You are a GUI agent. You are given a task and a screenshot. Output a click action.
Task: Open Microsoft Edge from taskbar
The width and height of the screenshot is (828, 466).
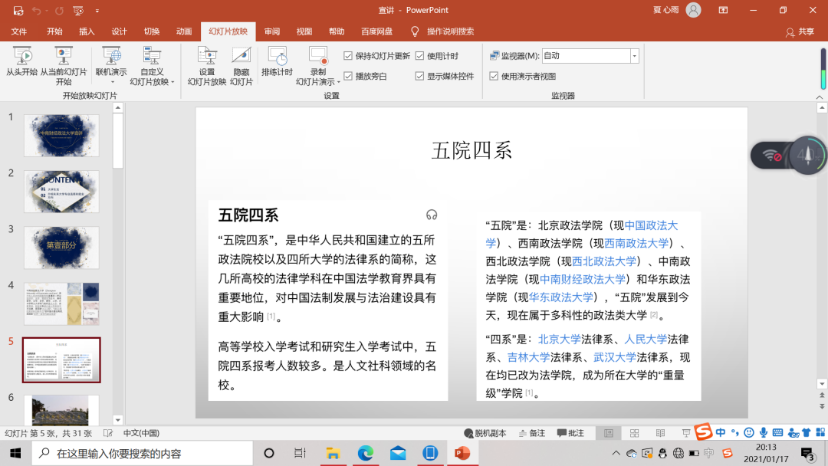(x=365, y=453)
